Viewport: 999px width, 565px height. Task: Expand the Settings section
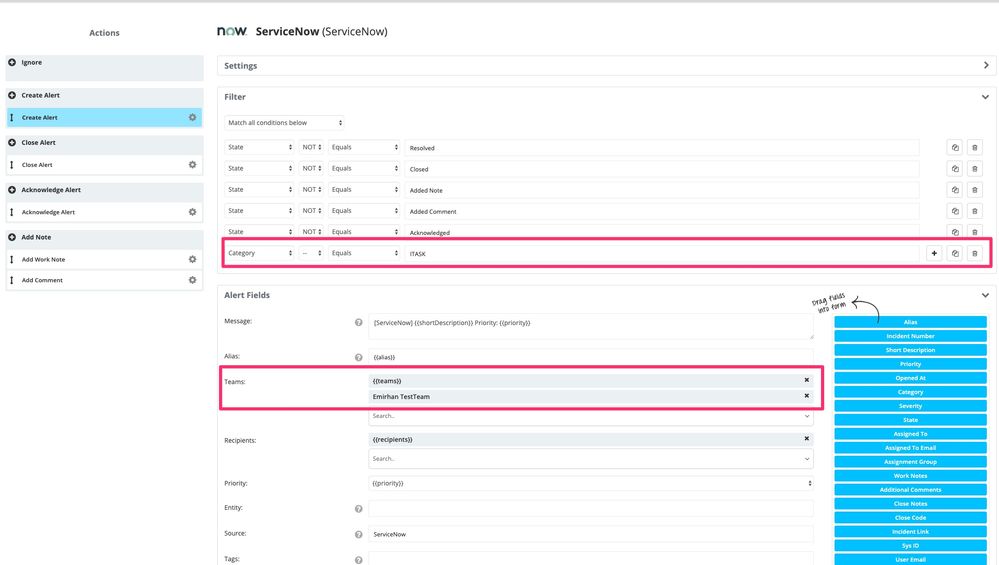986,66
